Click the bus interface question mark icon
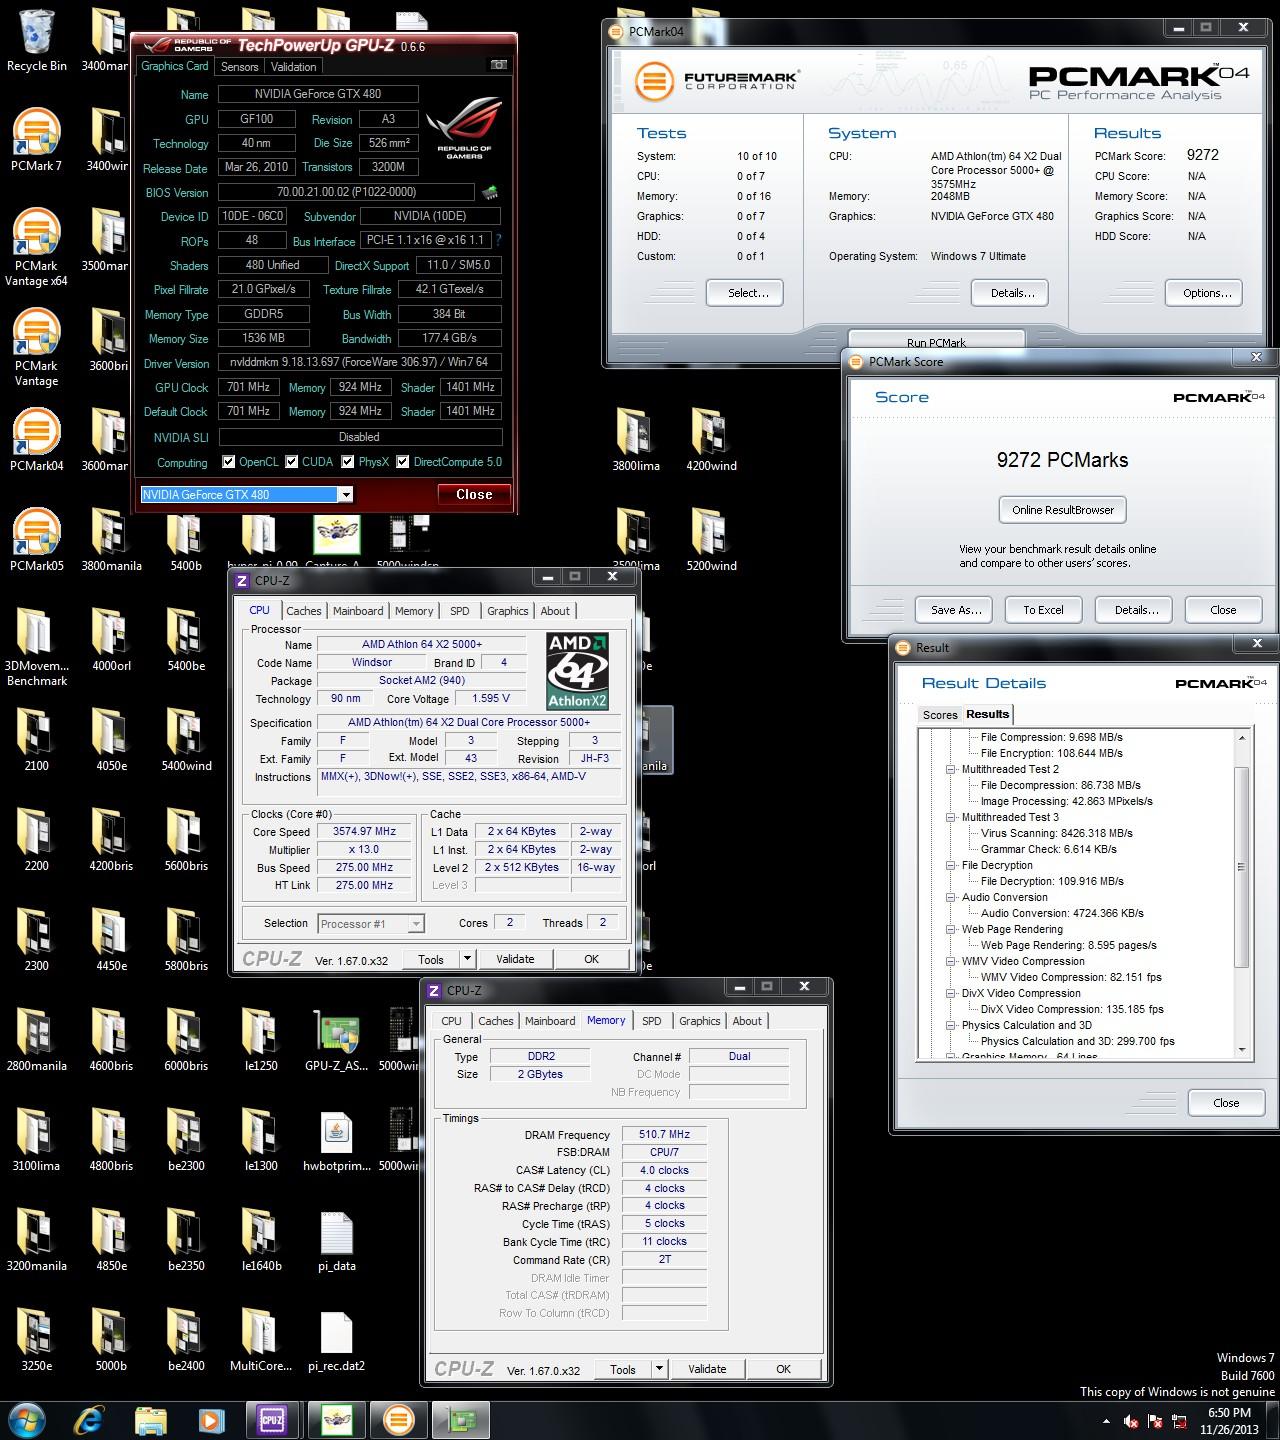Viewport: 1280px width, 1440px height. tap(498, 240)
